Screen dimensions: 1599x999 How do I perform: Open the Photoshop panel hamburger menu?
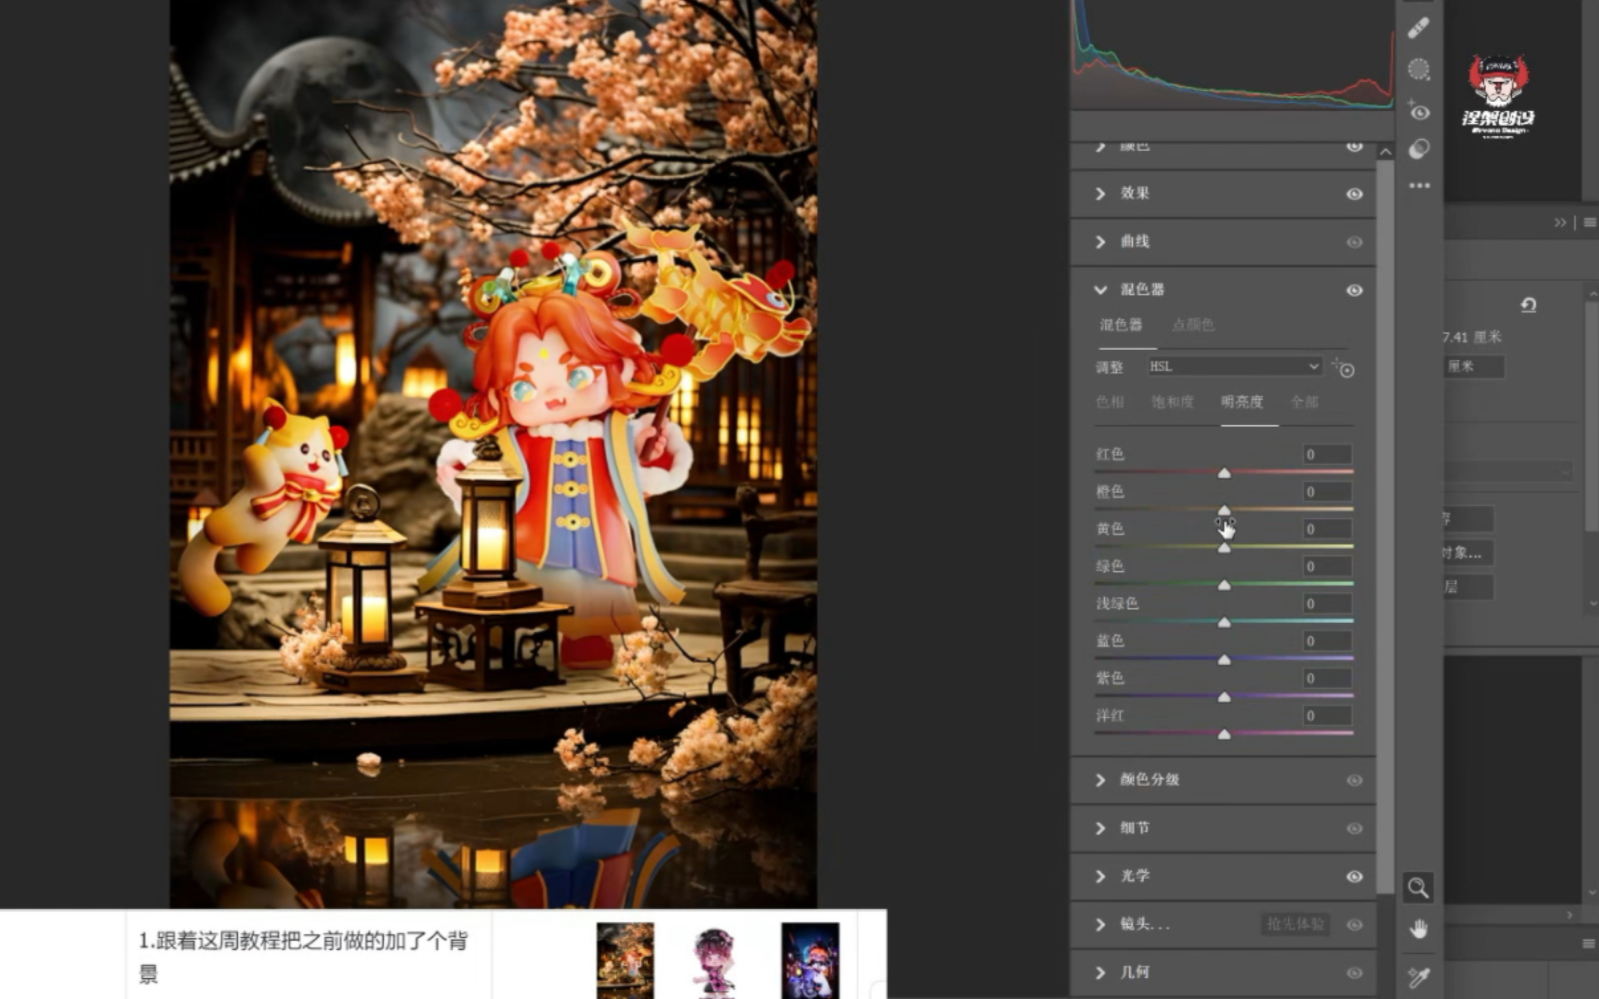(x=1590, y=222)
